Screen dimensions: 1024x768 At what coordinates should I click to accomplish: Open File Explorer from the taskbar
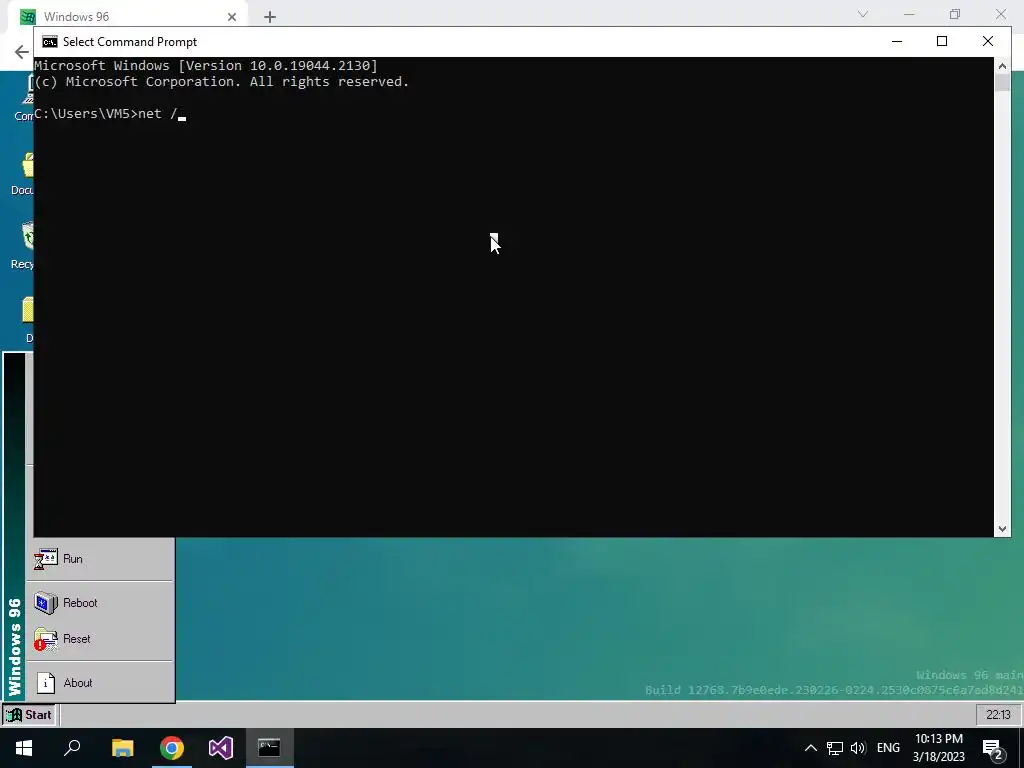pos(122,748)
